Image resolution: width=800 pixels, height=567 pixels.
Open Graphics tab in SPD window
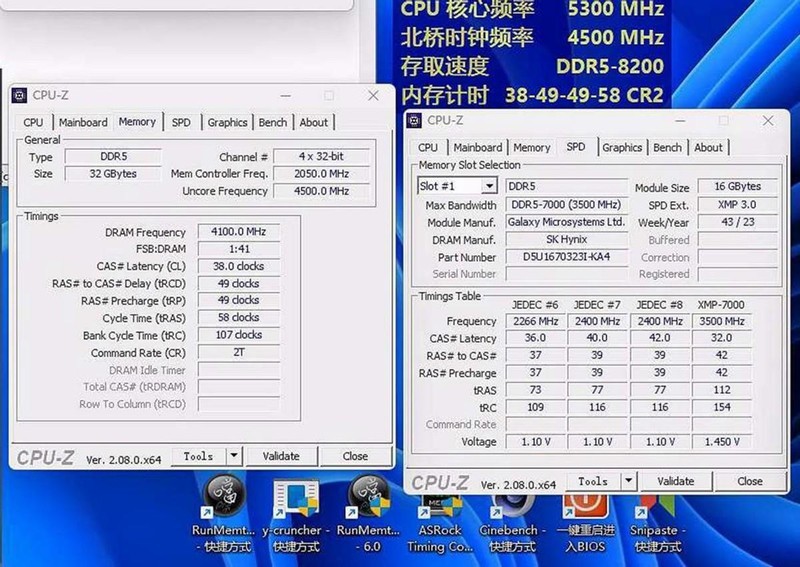(622, 147)
